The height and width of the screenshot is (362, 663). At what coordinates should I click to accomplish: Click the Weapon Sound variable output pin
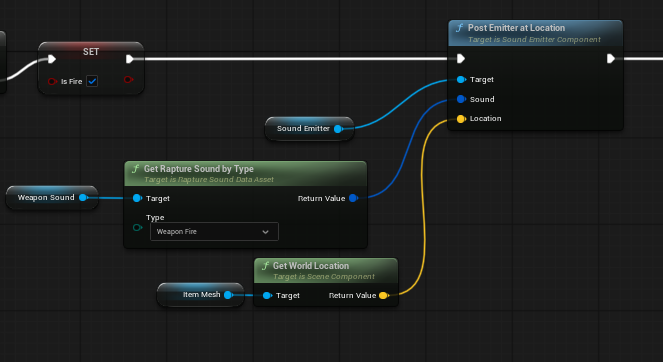tap(83, 197)
